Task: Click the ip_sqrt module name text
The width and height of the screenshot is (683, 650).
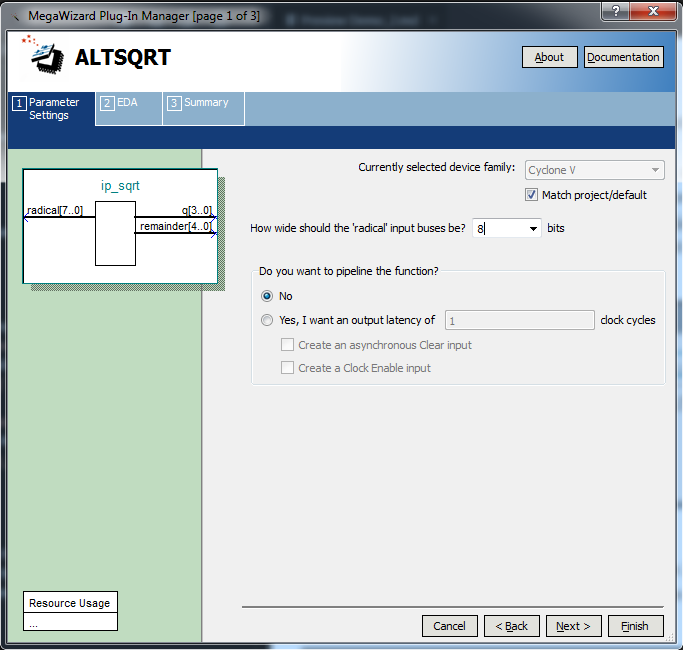Action: point(120,186)
